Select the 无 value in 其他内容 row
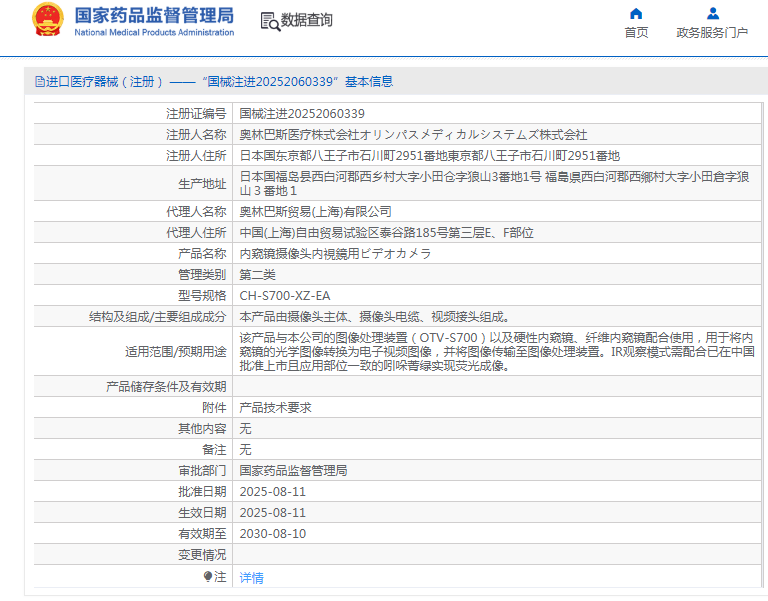 [245, 429]
